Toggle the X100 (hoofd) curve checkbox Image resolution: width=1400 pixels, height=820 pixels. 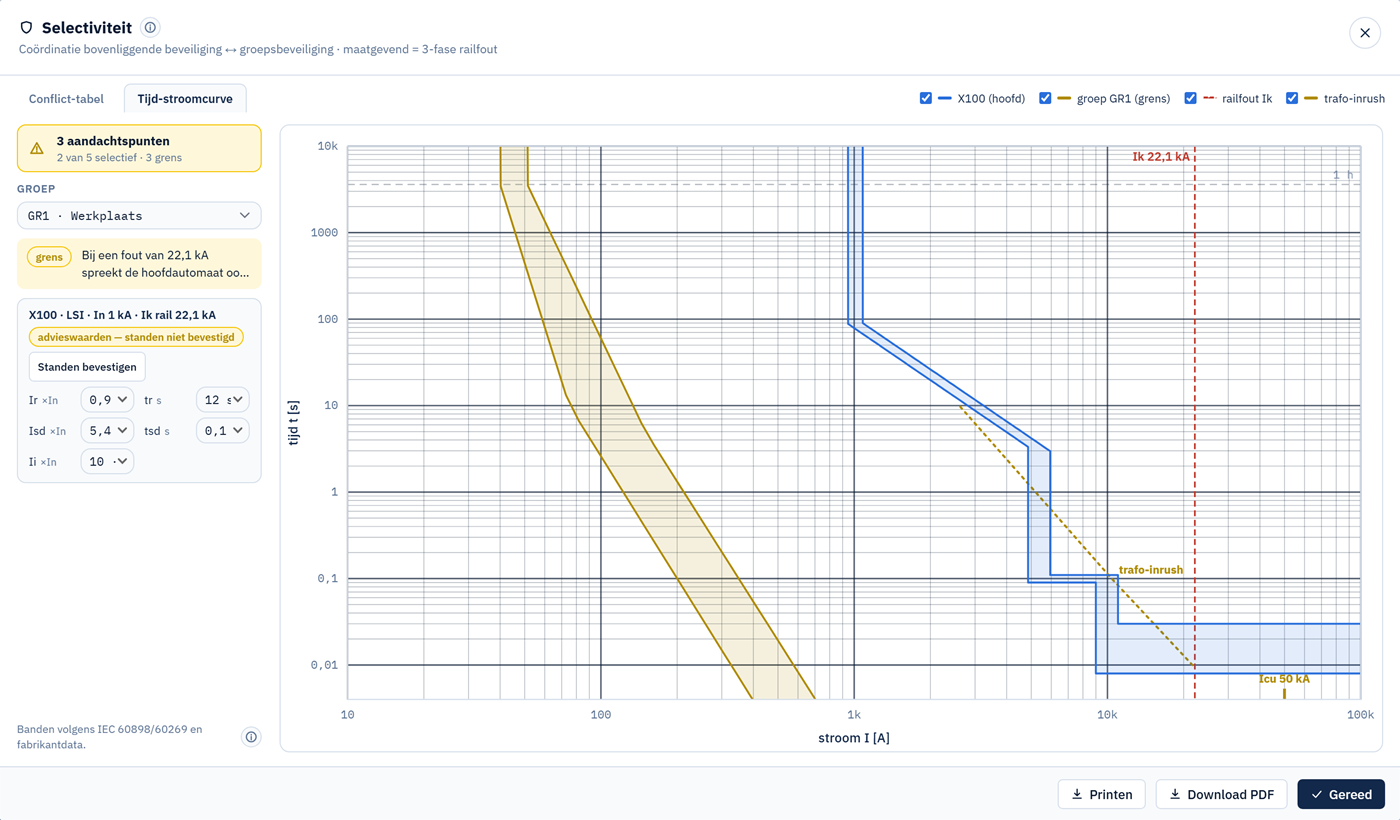pos(926,98)
